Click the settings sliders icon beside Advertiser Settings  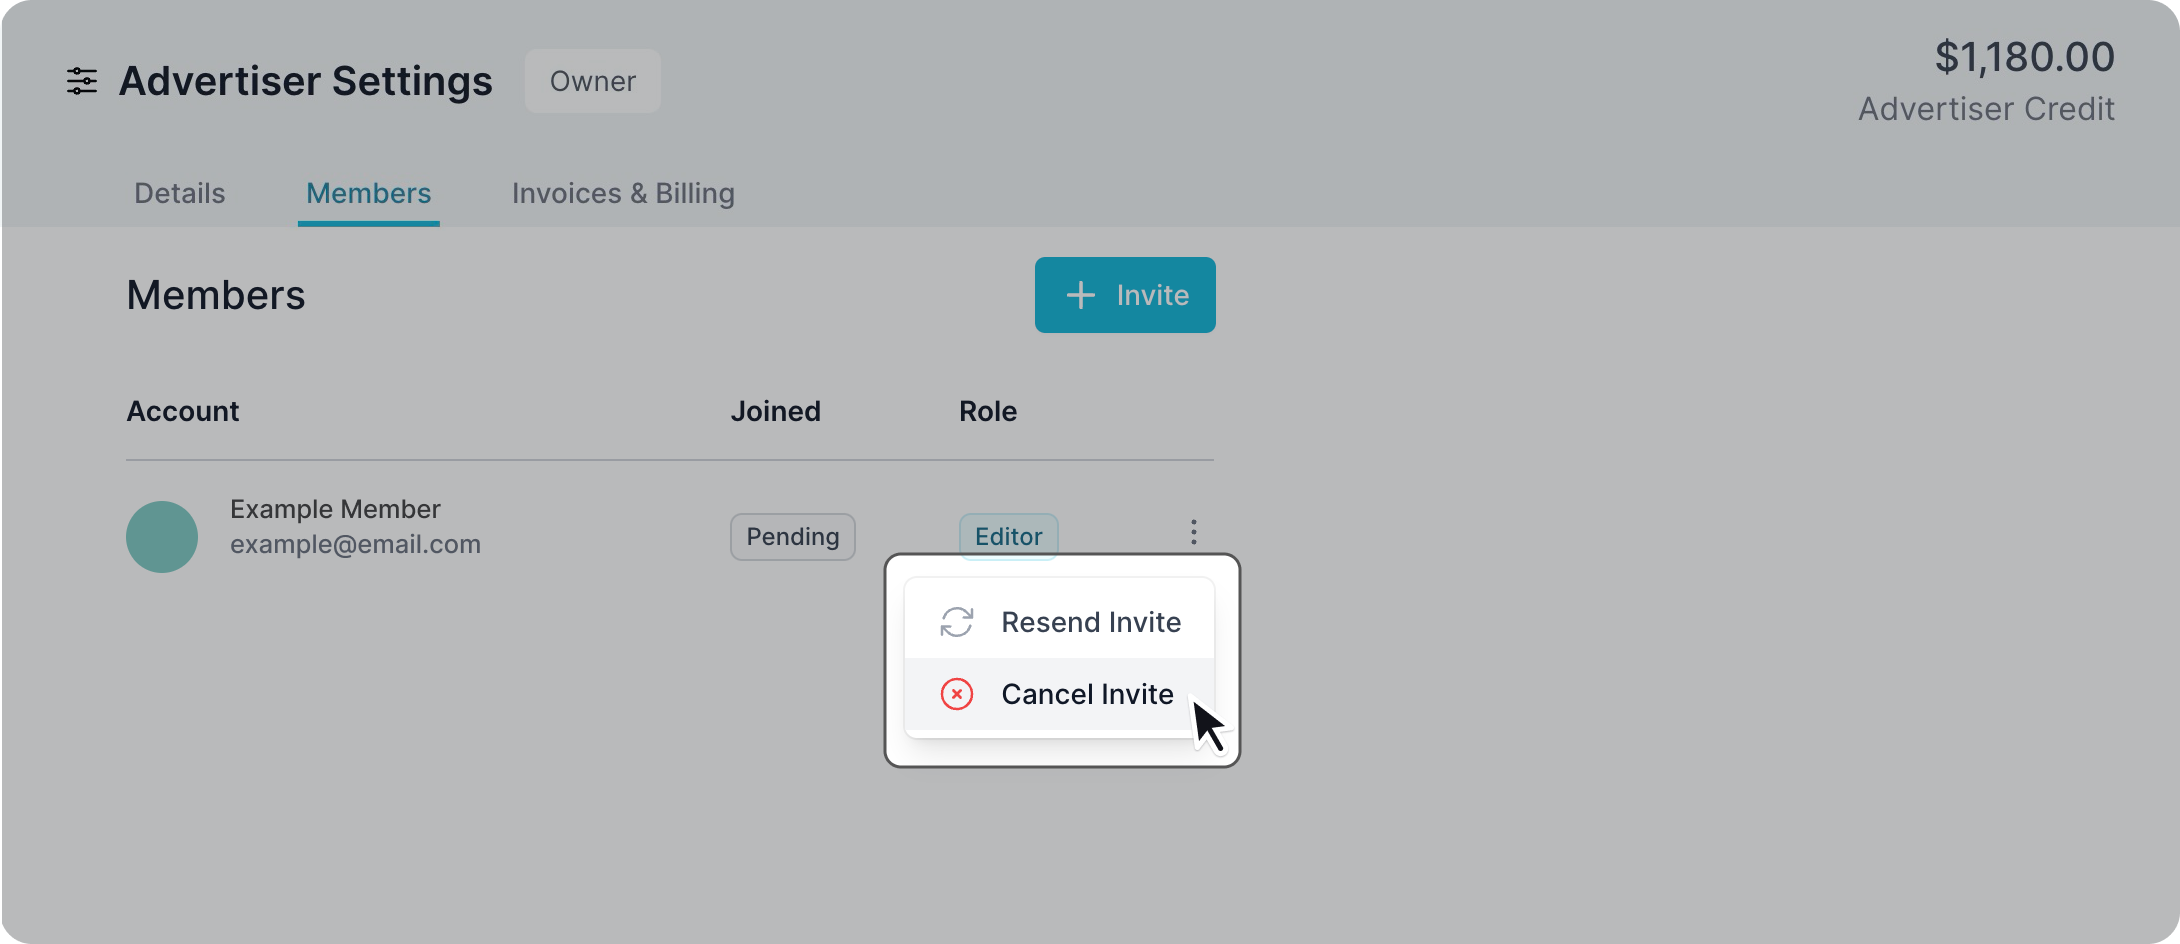click(x=82, y=81)
